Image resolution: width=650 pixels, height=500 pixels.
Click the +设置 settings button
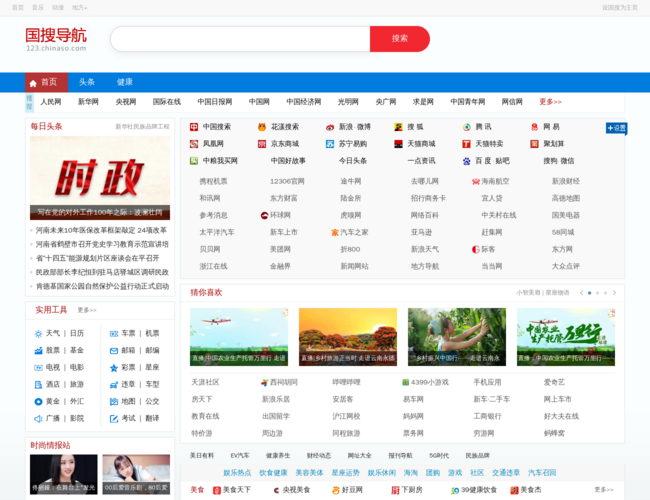coord(616,129)
